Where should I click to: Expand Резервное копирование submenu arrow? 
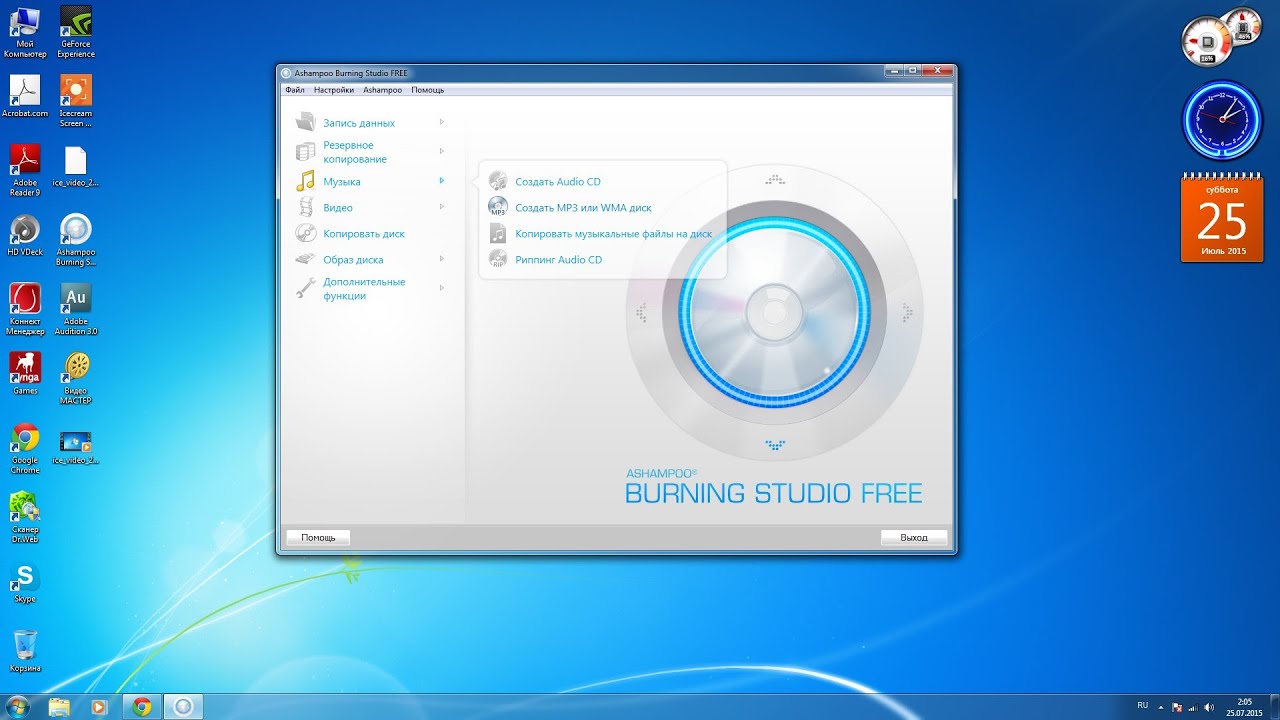441,151
